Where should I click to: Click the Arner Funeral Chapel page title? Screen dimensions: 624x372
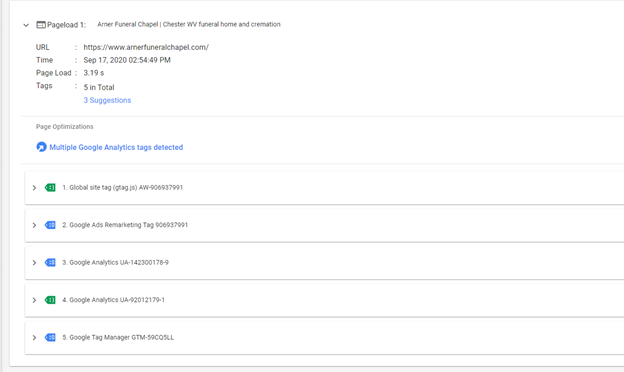[x=189, y=24]
